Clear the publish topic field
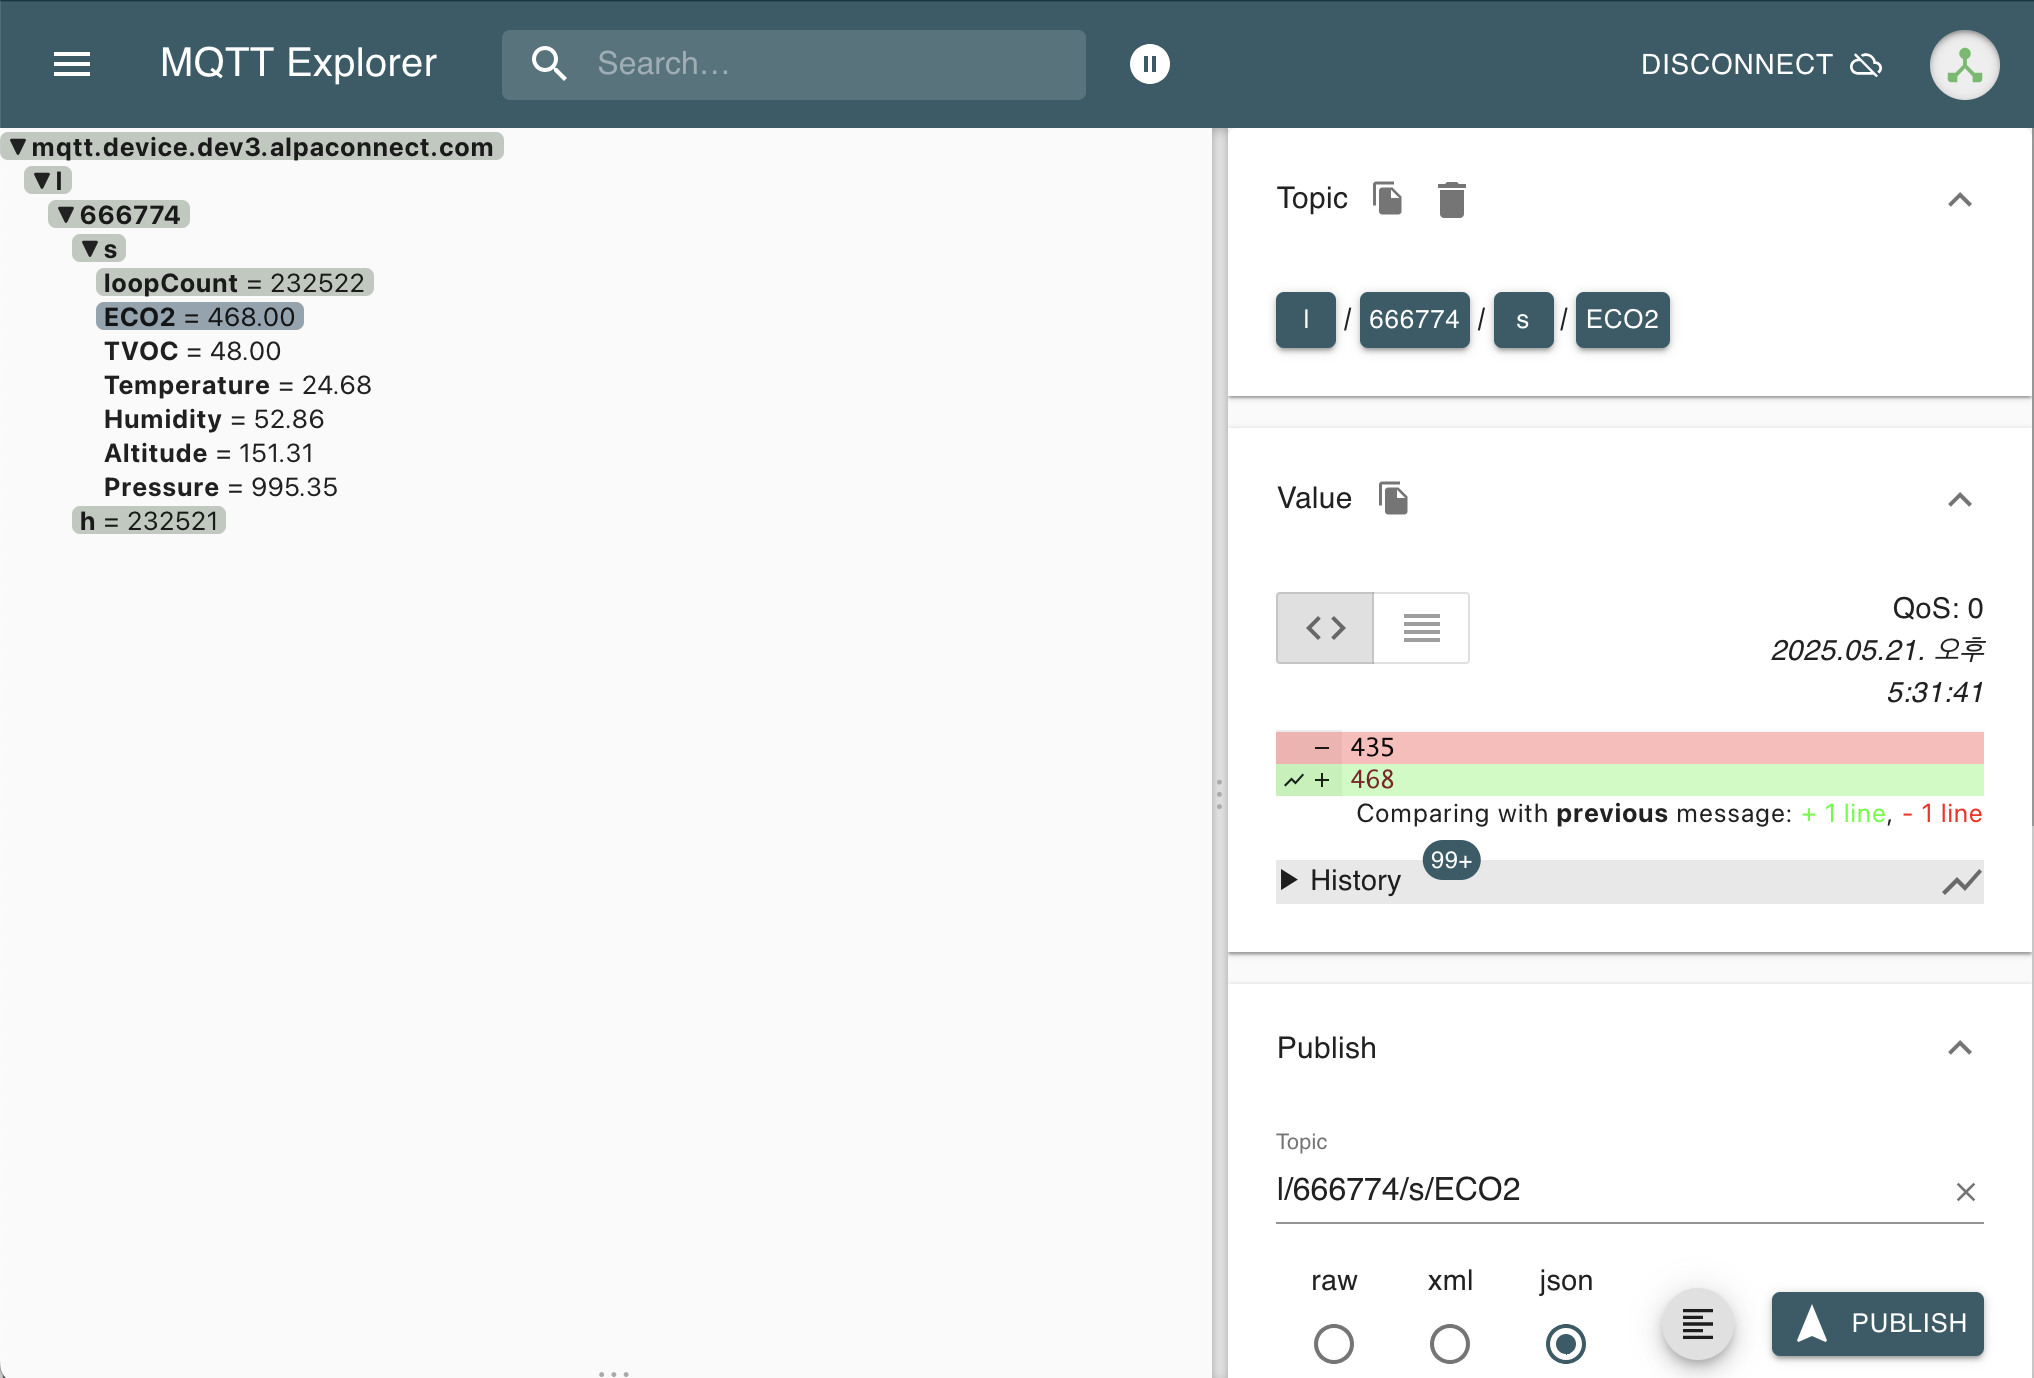The image size is (2034, 1378). click(x=1965, y=1192)
